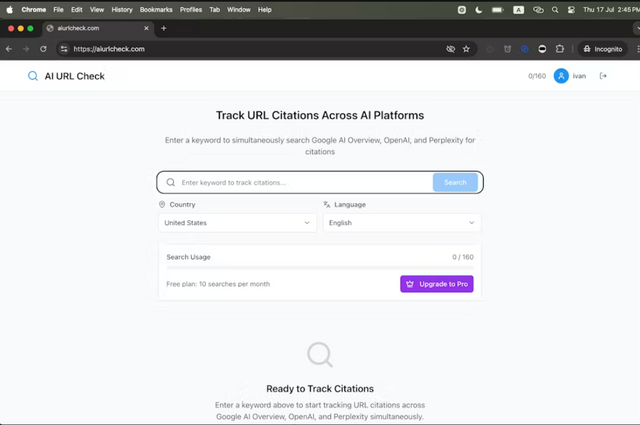Viewport: 640px width, 425px height.
Task: Click the date and time in menu bar
Action: pyautogui.click(x=611, y=9)
